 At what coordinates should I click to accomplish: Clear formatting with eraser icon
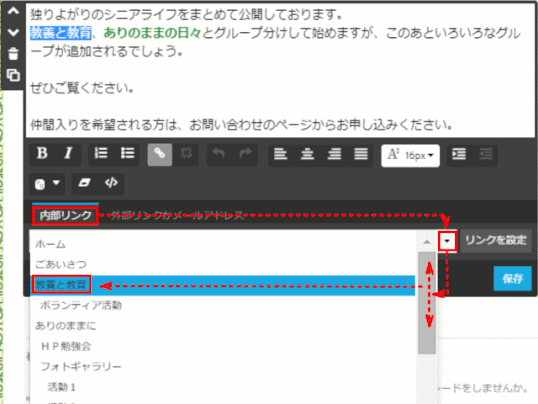(x=84, y=183)
